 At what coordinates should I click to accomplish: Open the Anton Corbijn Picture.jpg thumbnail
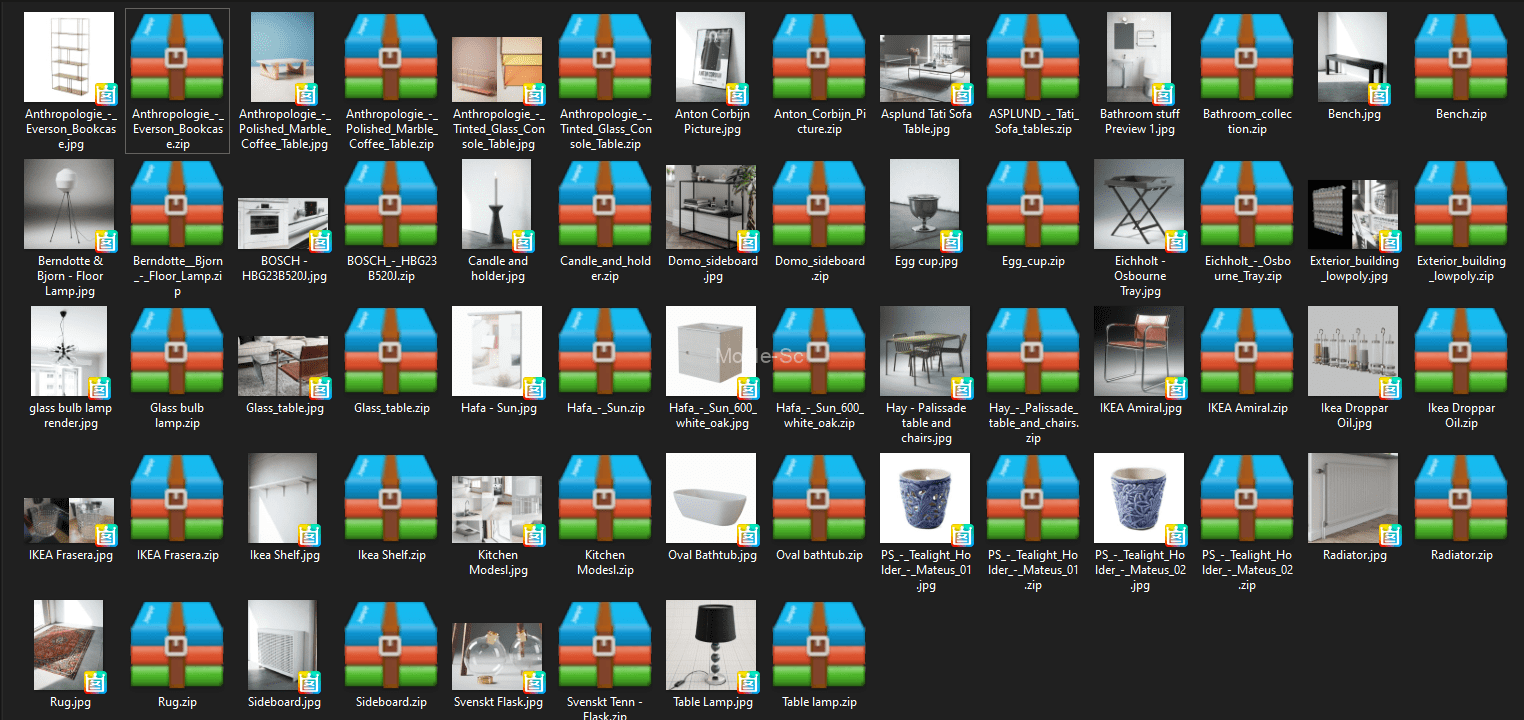711,58
